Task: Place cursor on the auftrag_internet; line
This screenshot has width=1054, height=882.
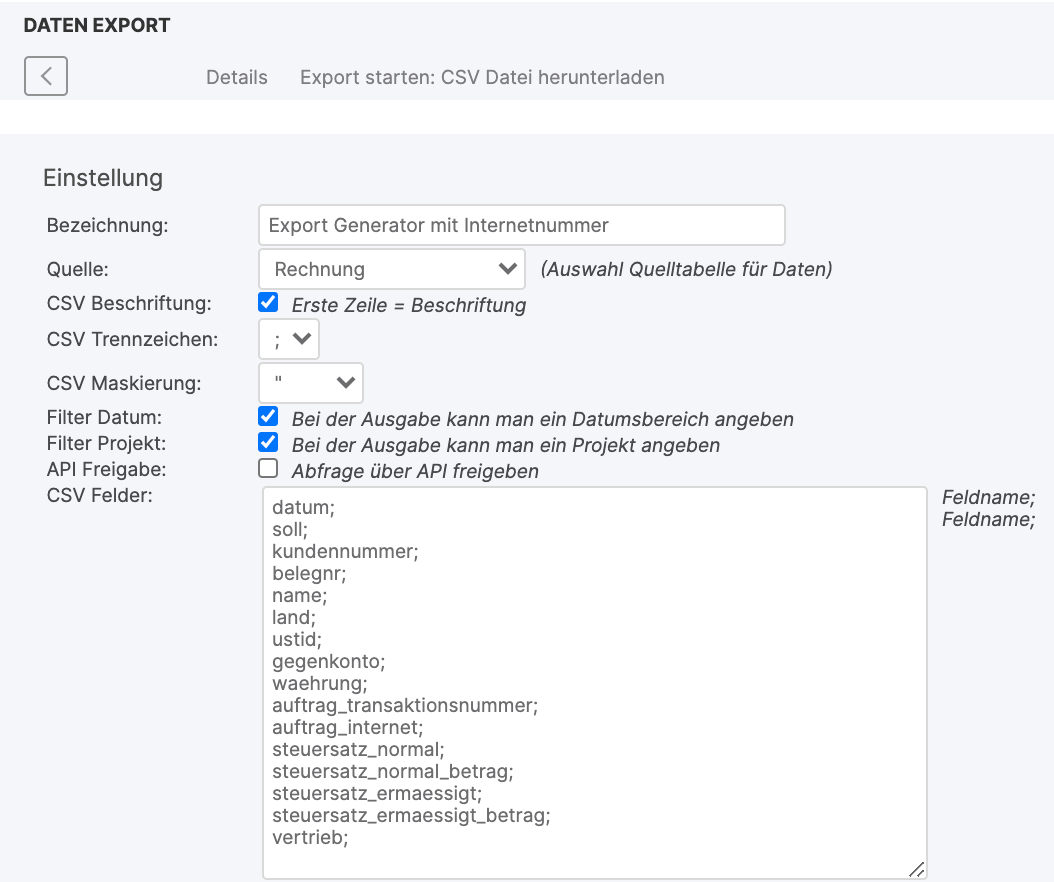Action: pos(347,727)
